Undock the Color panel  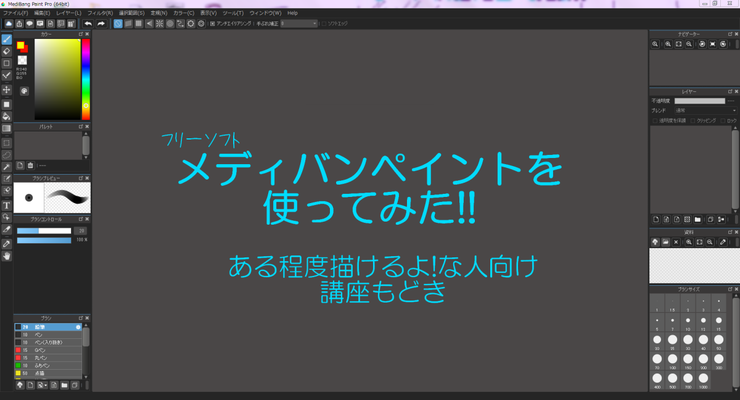click(81, 34)
